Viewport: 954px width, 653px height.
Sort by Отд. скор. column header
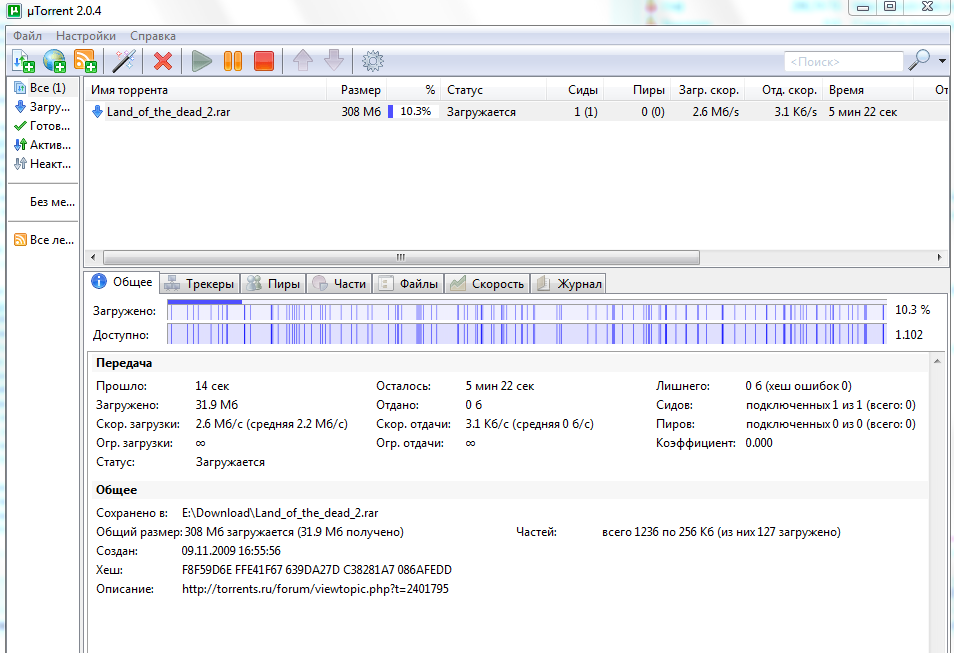784,90
